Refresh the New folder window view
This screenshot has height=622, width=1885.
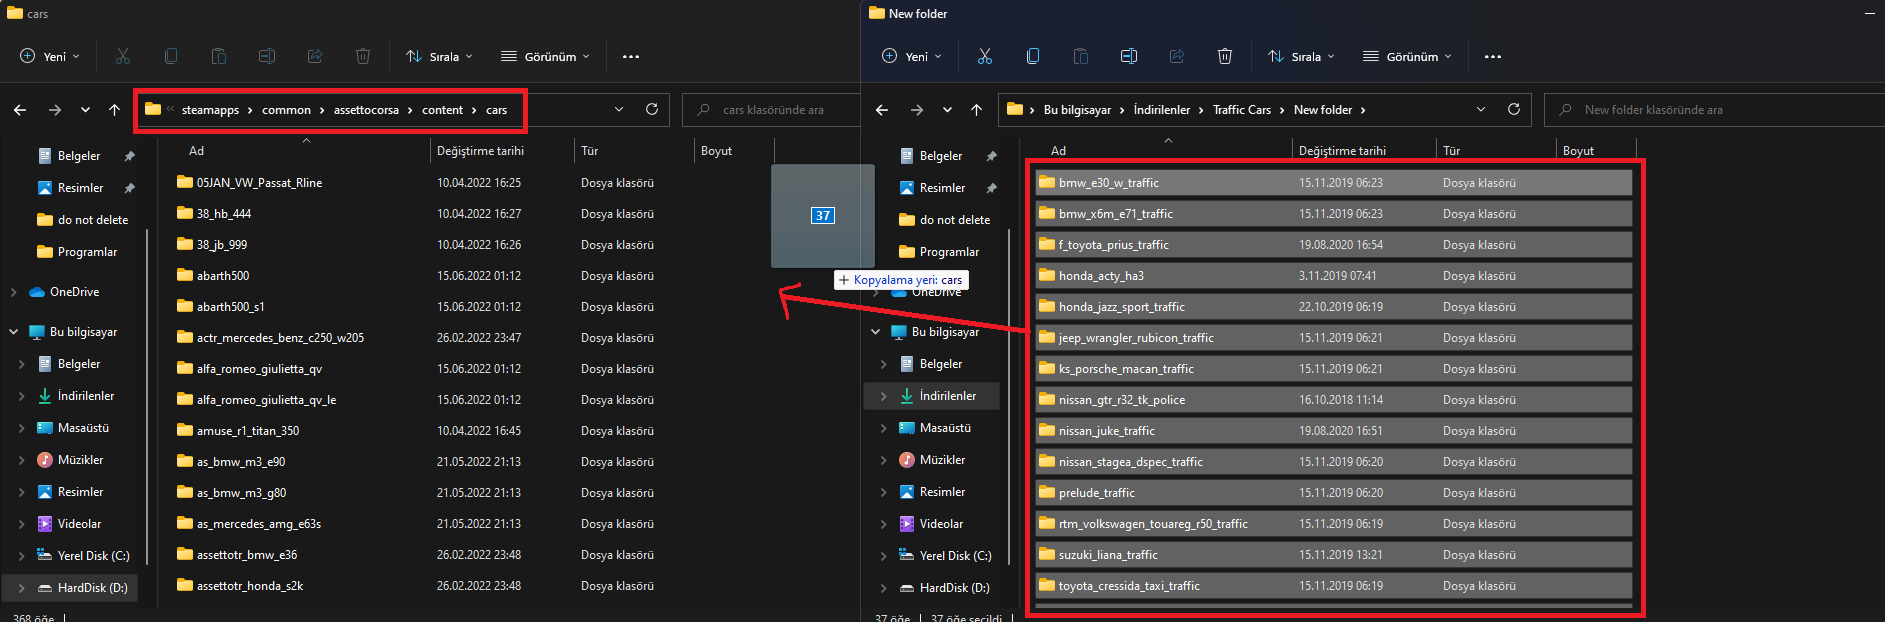[x=1514, y=109]
